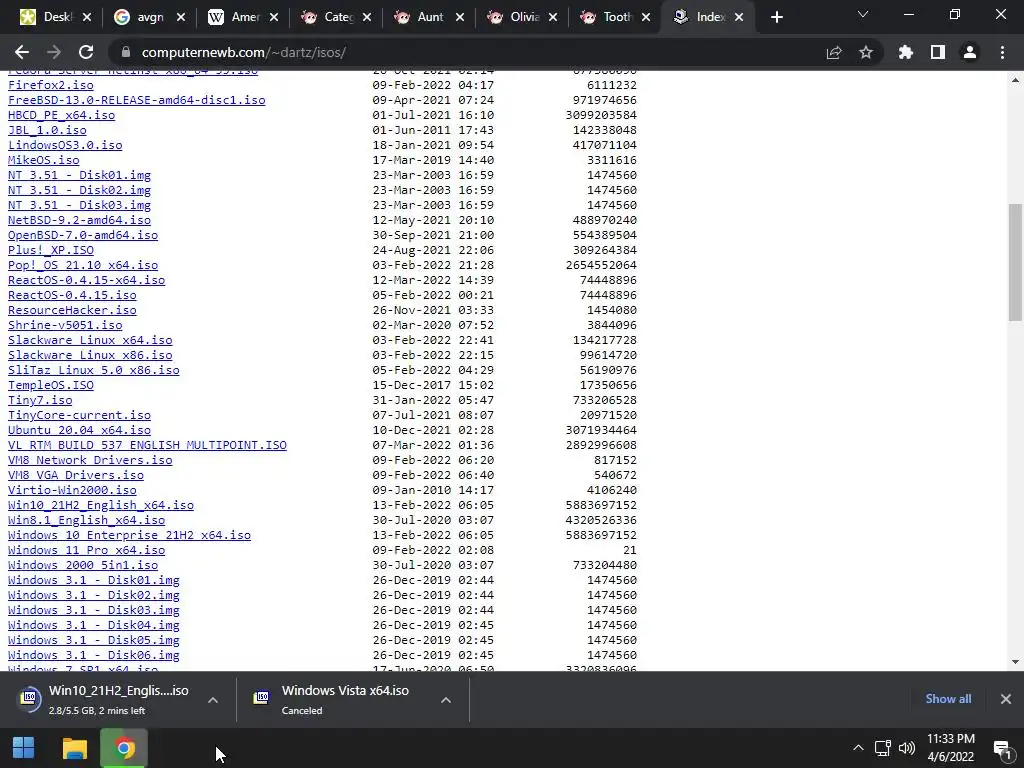Open the TempleOS.ISO link
This screenshot has height=768, width=1024.
point(50,385)
